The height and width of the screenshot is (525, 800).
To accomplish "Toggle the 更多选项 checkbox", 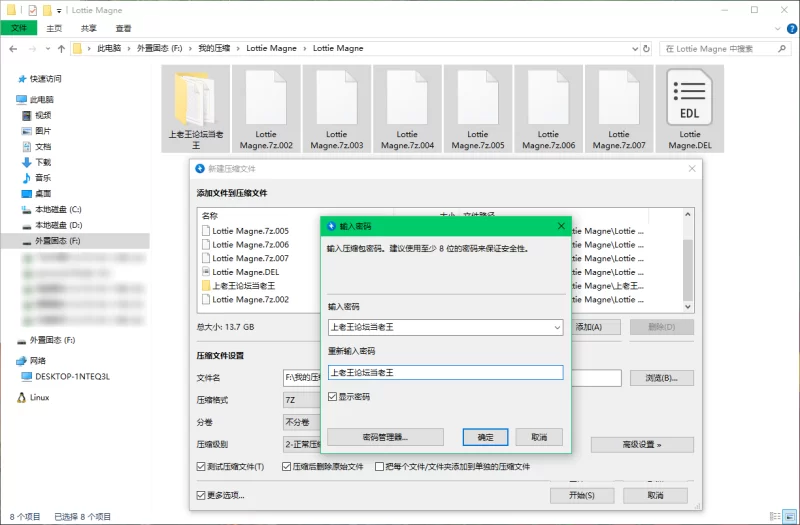I will pos(202,495).
